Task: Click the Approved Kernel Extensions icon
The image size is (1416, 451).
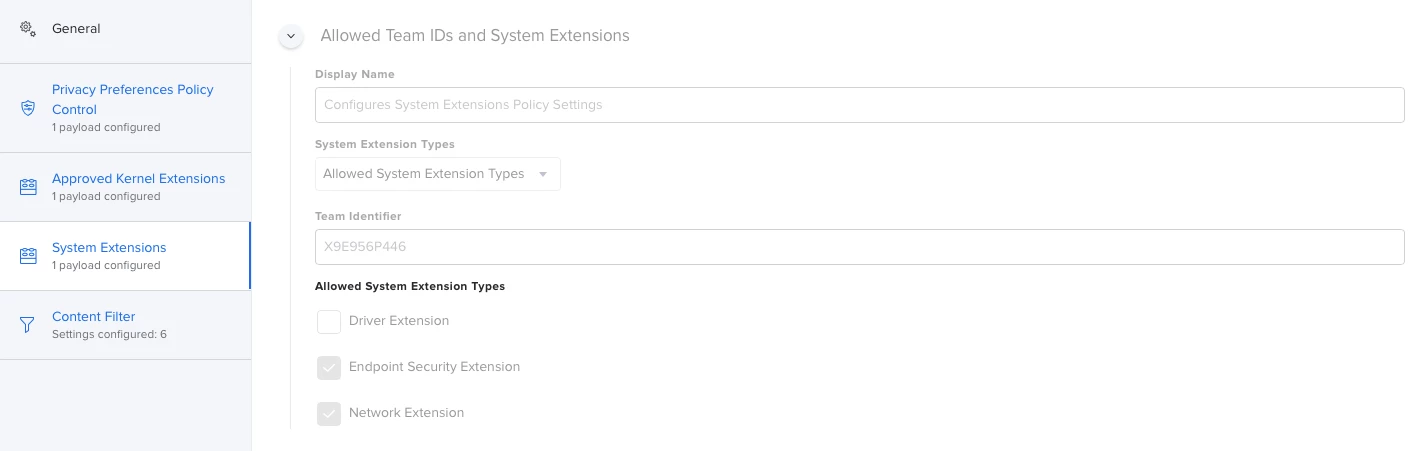Action: tap(28, 187)
